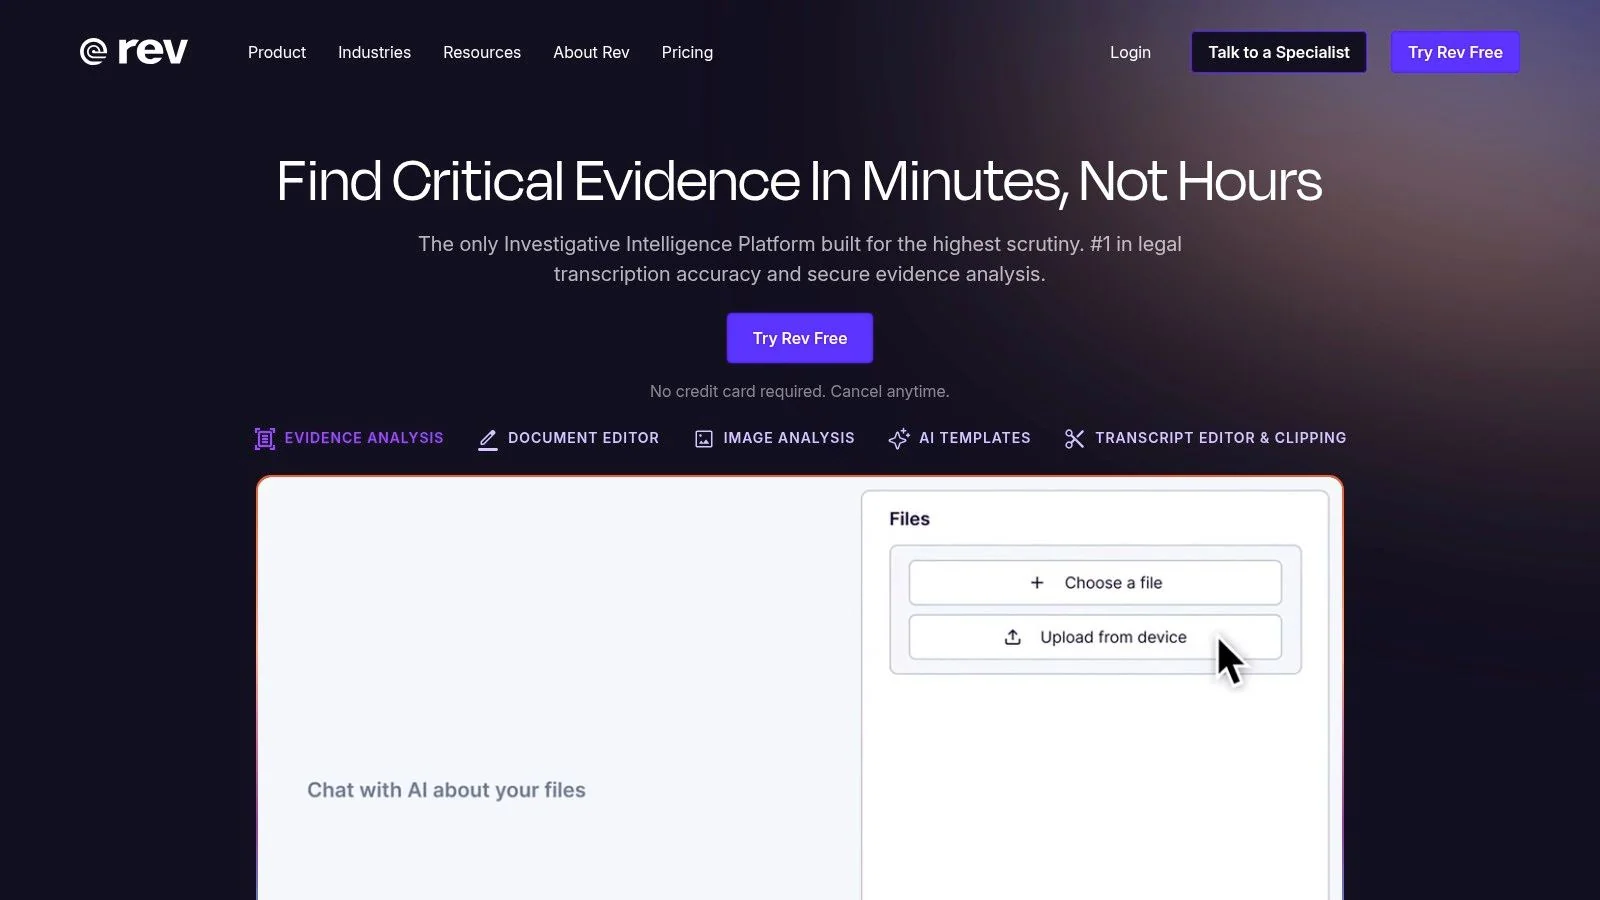Click the AI Templates sparkle icon
1600x900 pixels.
[899, 438]
